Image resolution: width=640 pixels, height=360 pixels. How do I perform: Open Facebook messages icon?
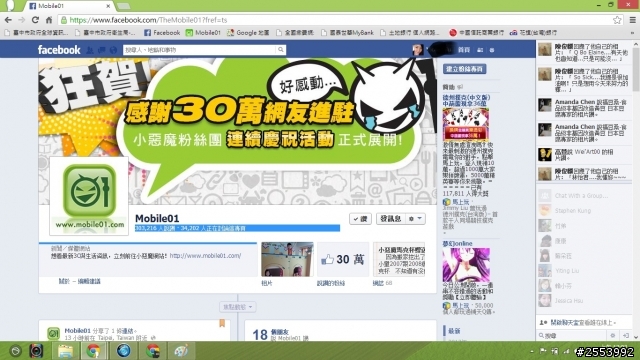pyautogui.click(x=102, y=50)
